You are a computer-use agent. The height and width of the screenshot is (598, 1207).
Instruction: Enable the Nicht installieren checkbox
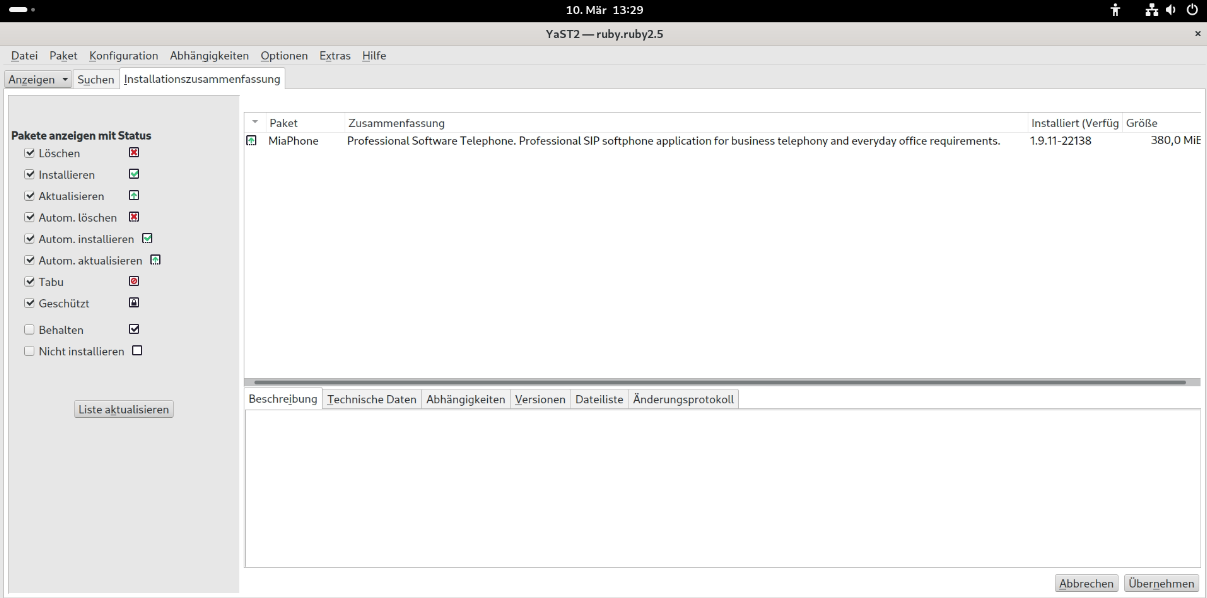[29, 351]
